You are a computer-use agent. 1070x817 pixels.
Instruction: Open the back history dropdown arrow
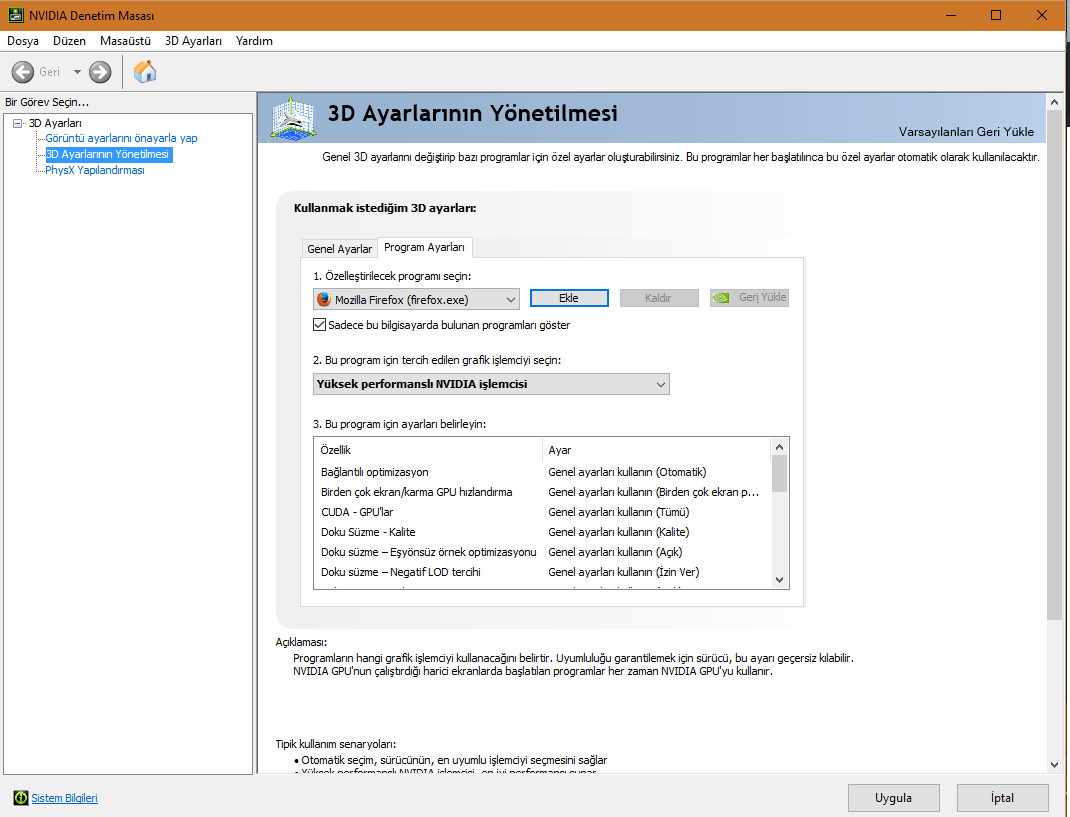[x=77, y=72]
